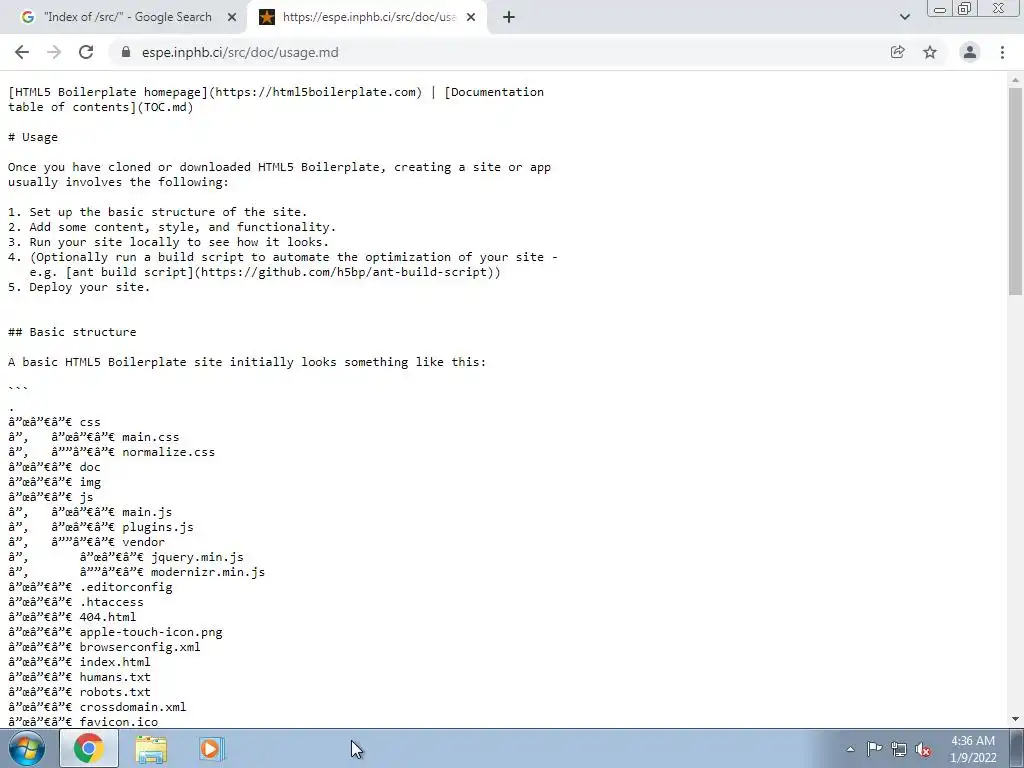
Task: Reload the current page
Action: 86,52
